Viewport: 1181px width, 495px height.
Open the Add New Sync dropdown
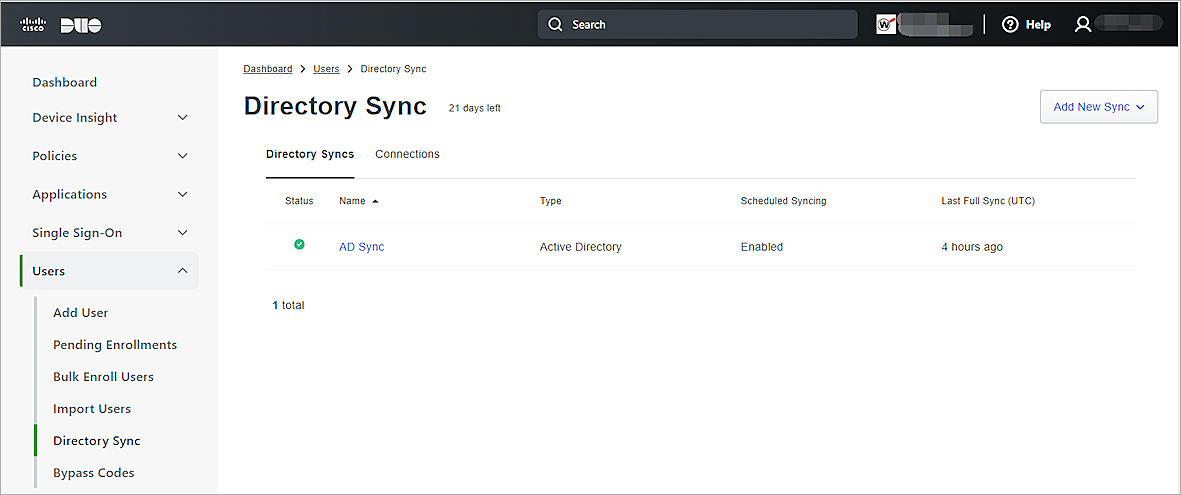coord(1098,107)
